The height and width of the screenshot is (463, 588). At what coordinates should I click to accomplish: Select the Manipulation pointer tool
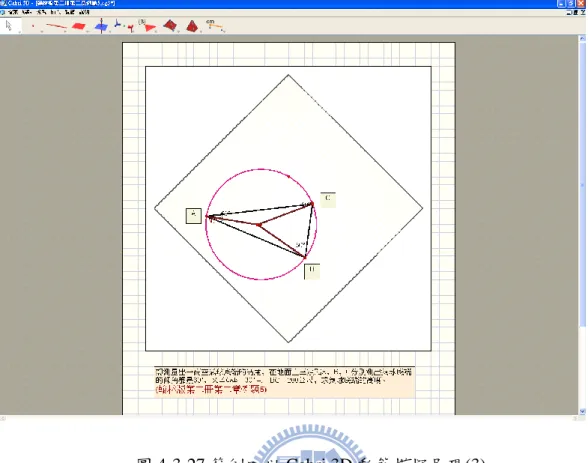(9, 26)
